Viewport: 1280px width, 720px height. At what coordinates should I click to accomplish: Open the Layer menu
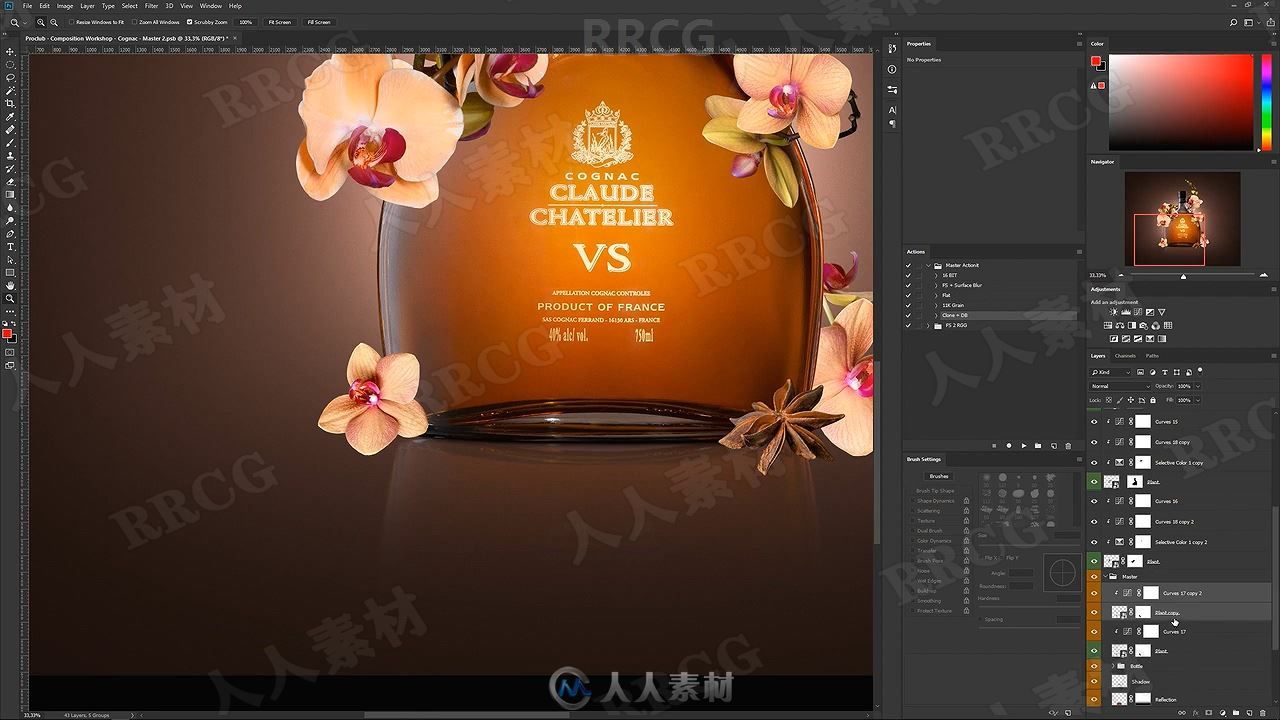coord(87,6)
